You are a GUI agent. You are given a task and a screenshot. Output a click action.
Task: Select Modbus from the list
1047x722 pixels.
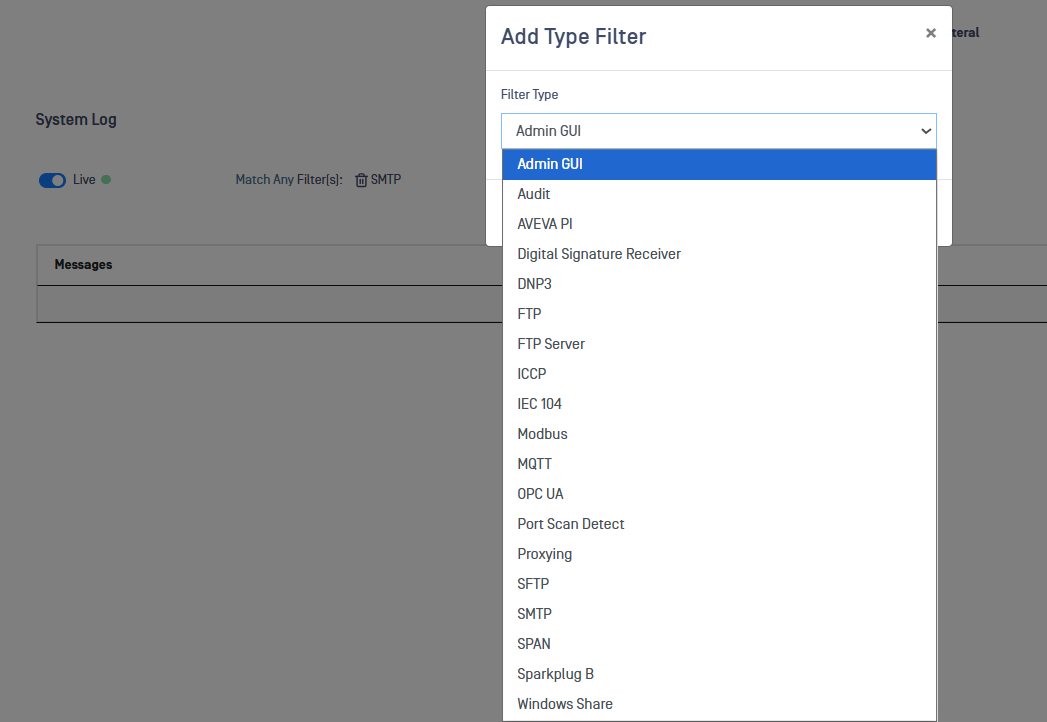[542, 434]
